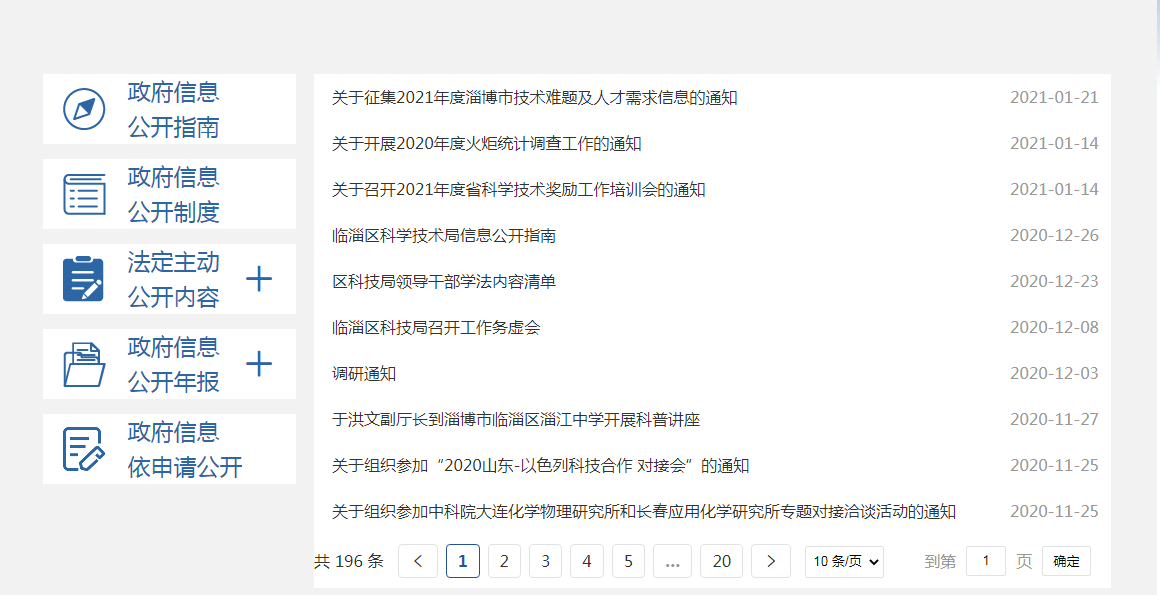Open the 10 条/页 page size dropdown

pos(845,562)
